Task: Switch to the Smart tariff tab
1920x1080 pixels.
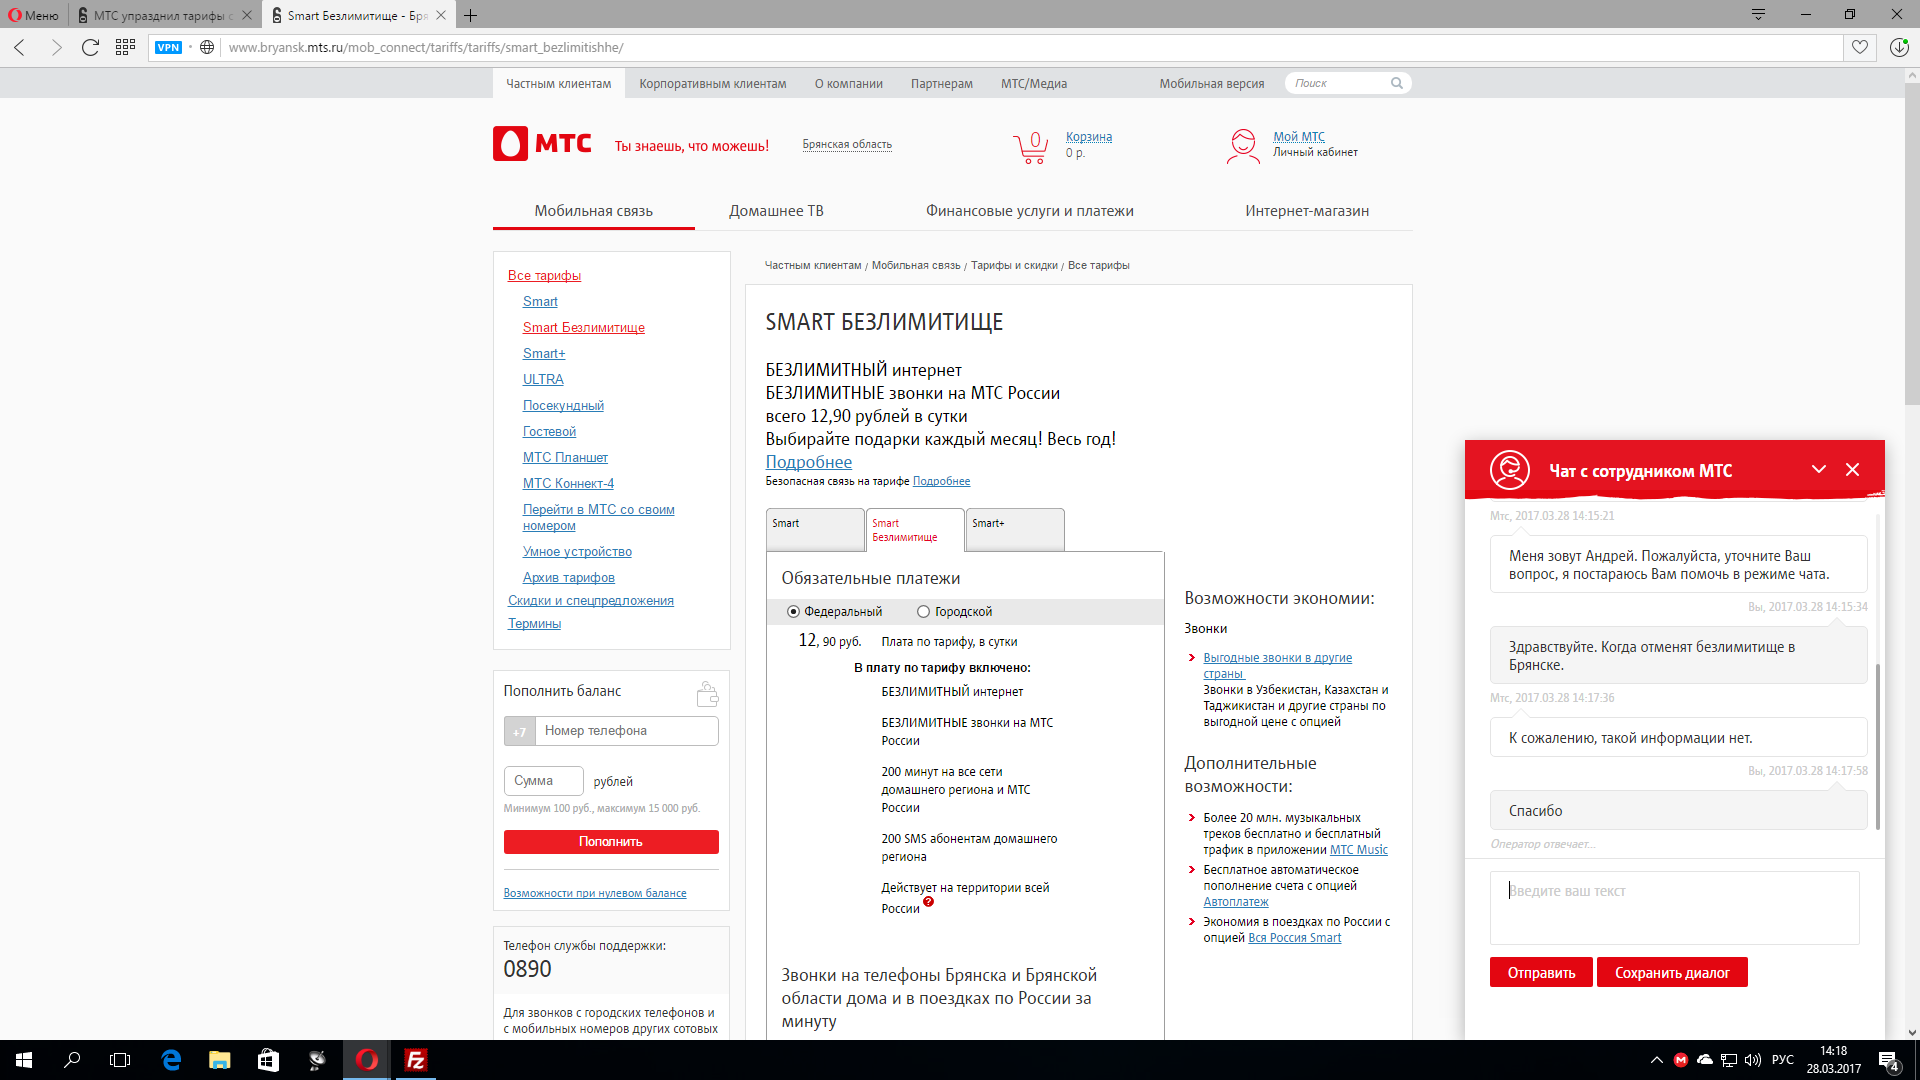Action: 815,530
